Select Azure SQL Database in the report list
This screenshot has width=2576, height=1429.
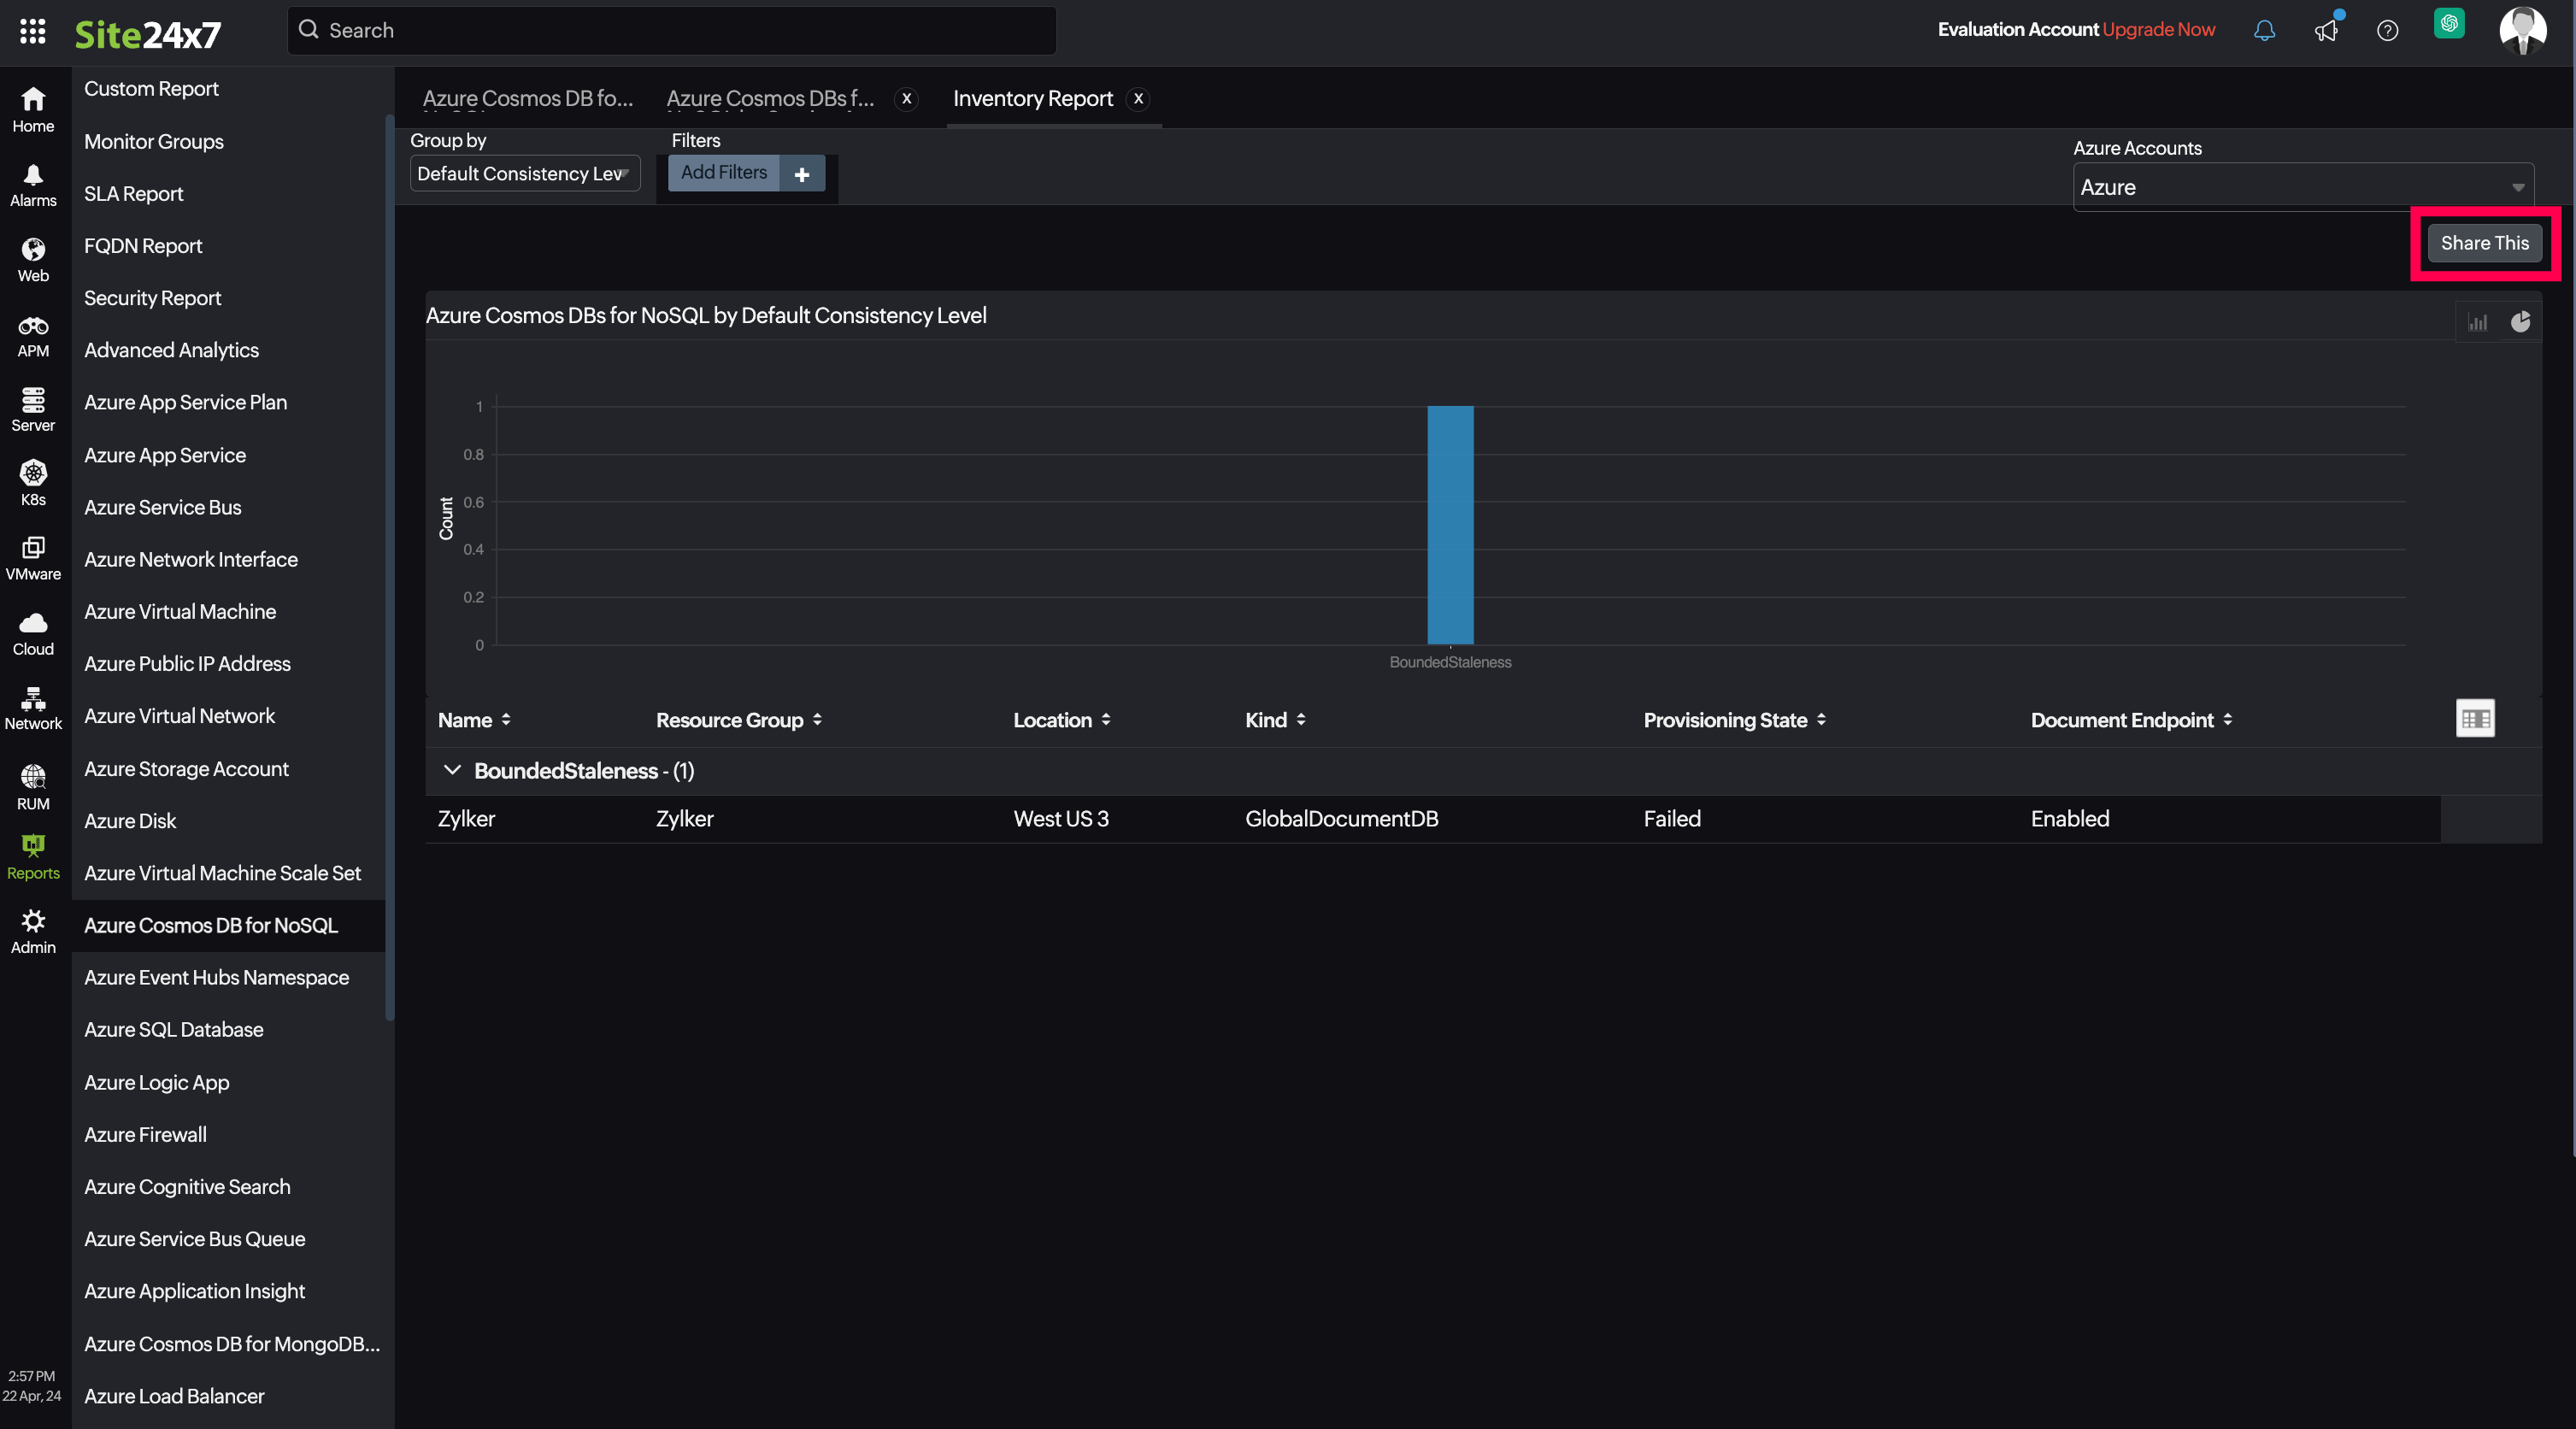pos(173,1029)
